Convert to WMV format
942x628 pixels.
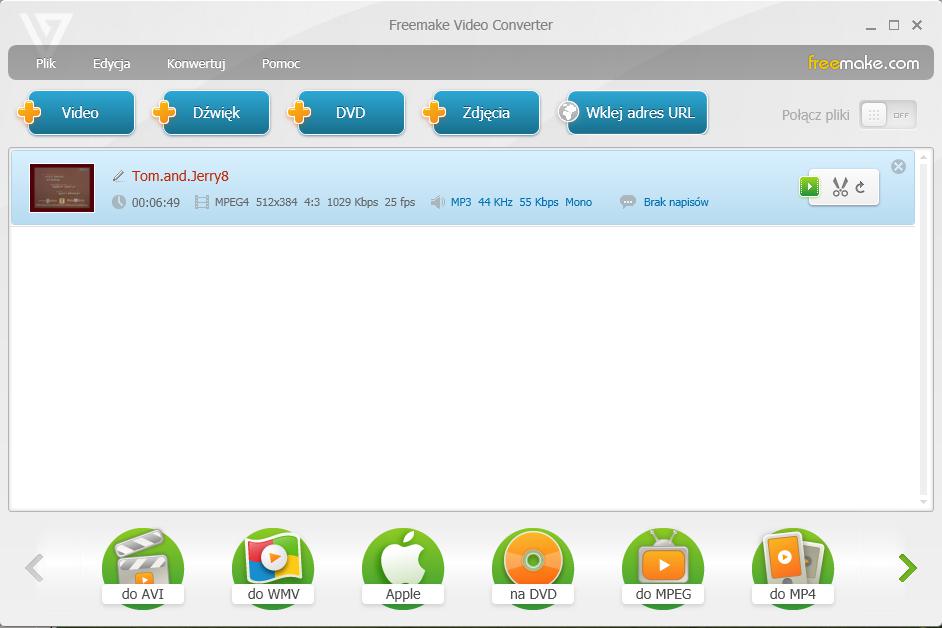[273, 568]
